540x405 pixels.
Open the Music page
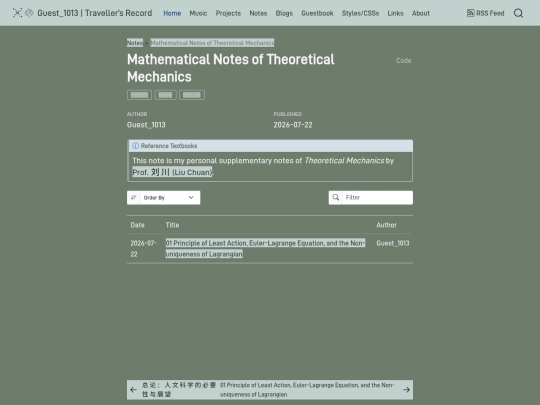click(x=198, y=13)
